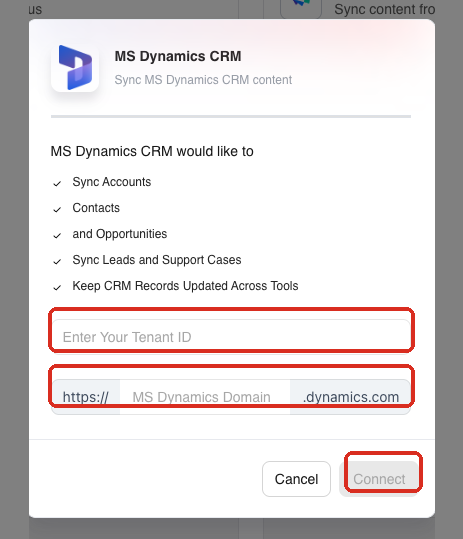Image resolution: width=463 pixels, height=539 pixels.
Task: Click 'Sync MS Dynamics CRM content' subtitle
Action: (203, 80)
